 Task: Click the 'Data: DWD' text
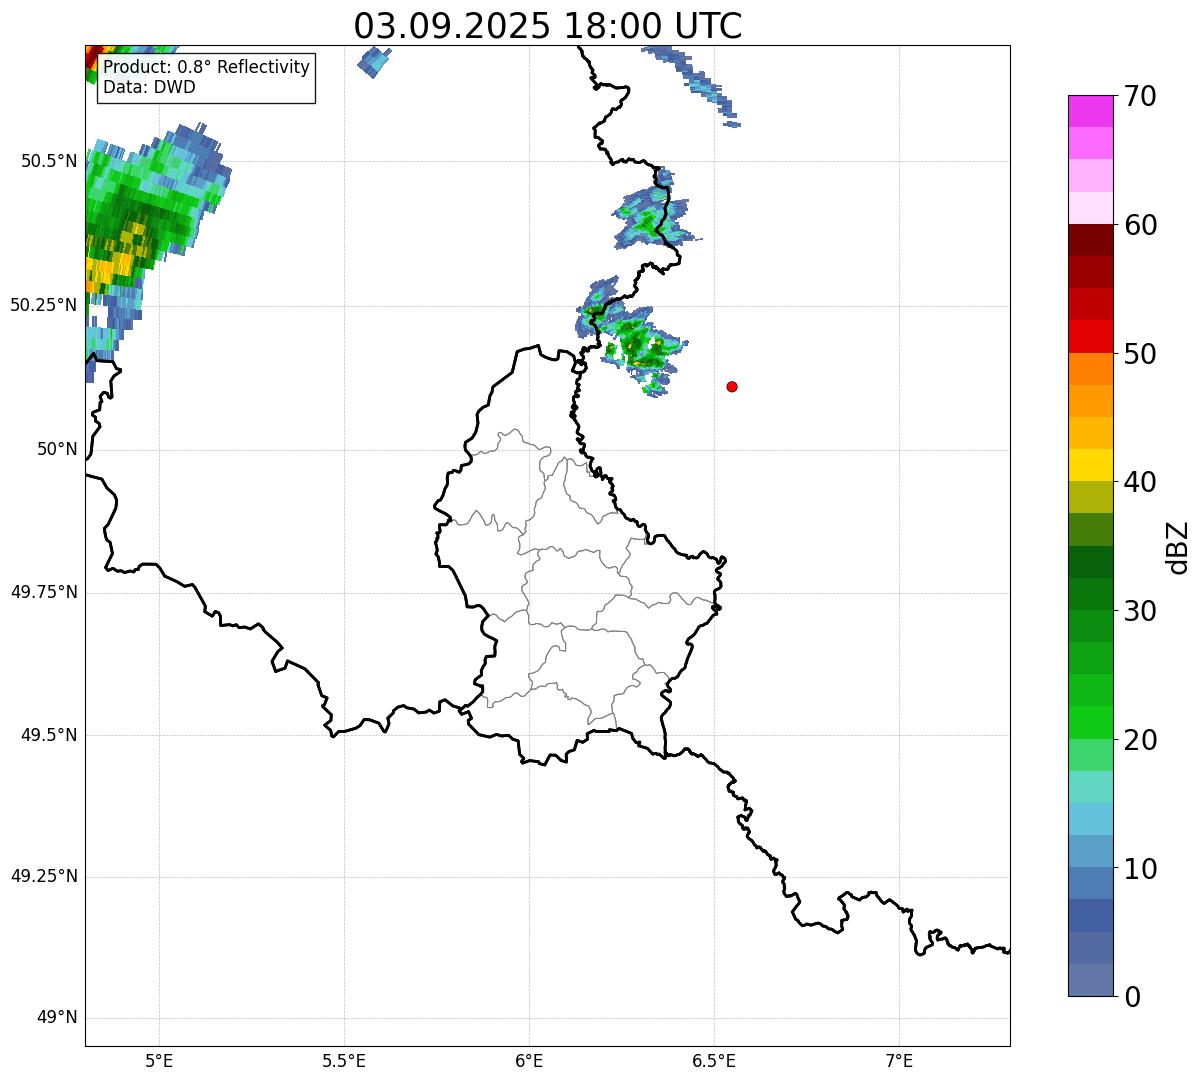point(150,87)
